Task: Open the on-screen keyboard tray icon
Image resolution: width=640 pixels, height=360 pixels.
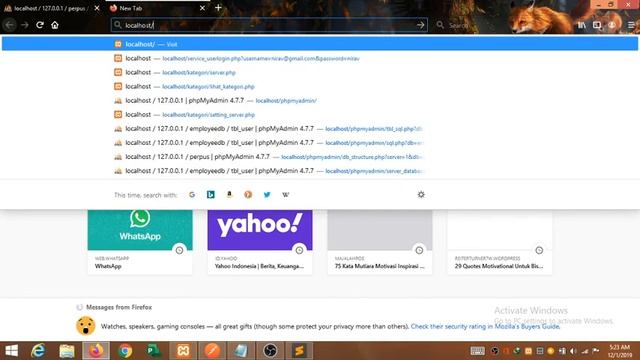Action: coord(477,351)
